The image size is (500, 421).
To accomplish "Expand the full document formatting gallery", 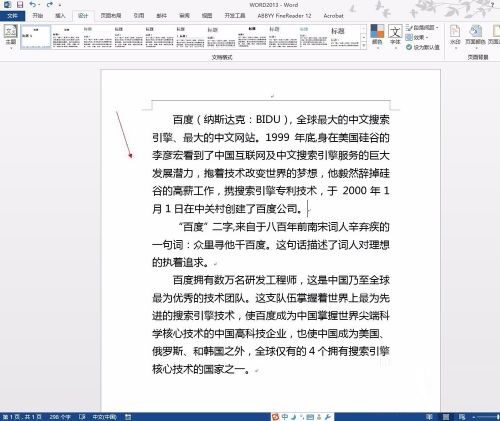I will (364, 45).
